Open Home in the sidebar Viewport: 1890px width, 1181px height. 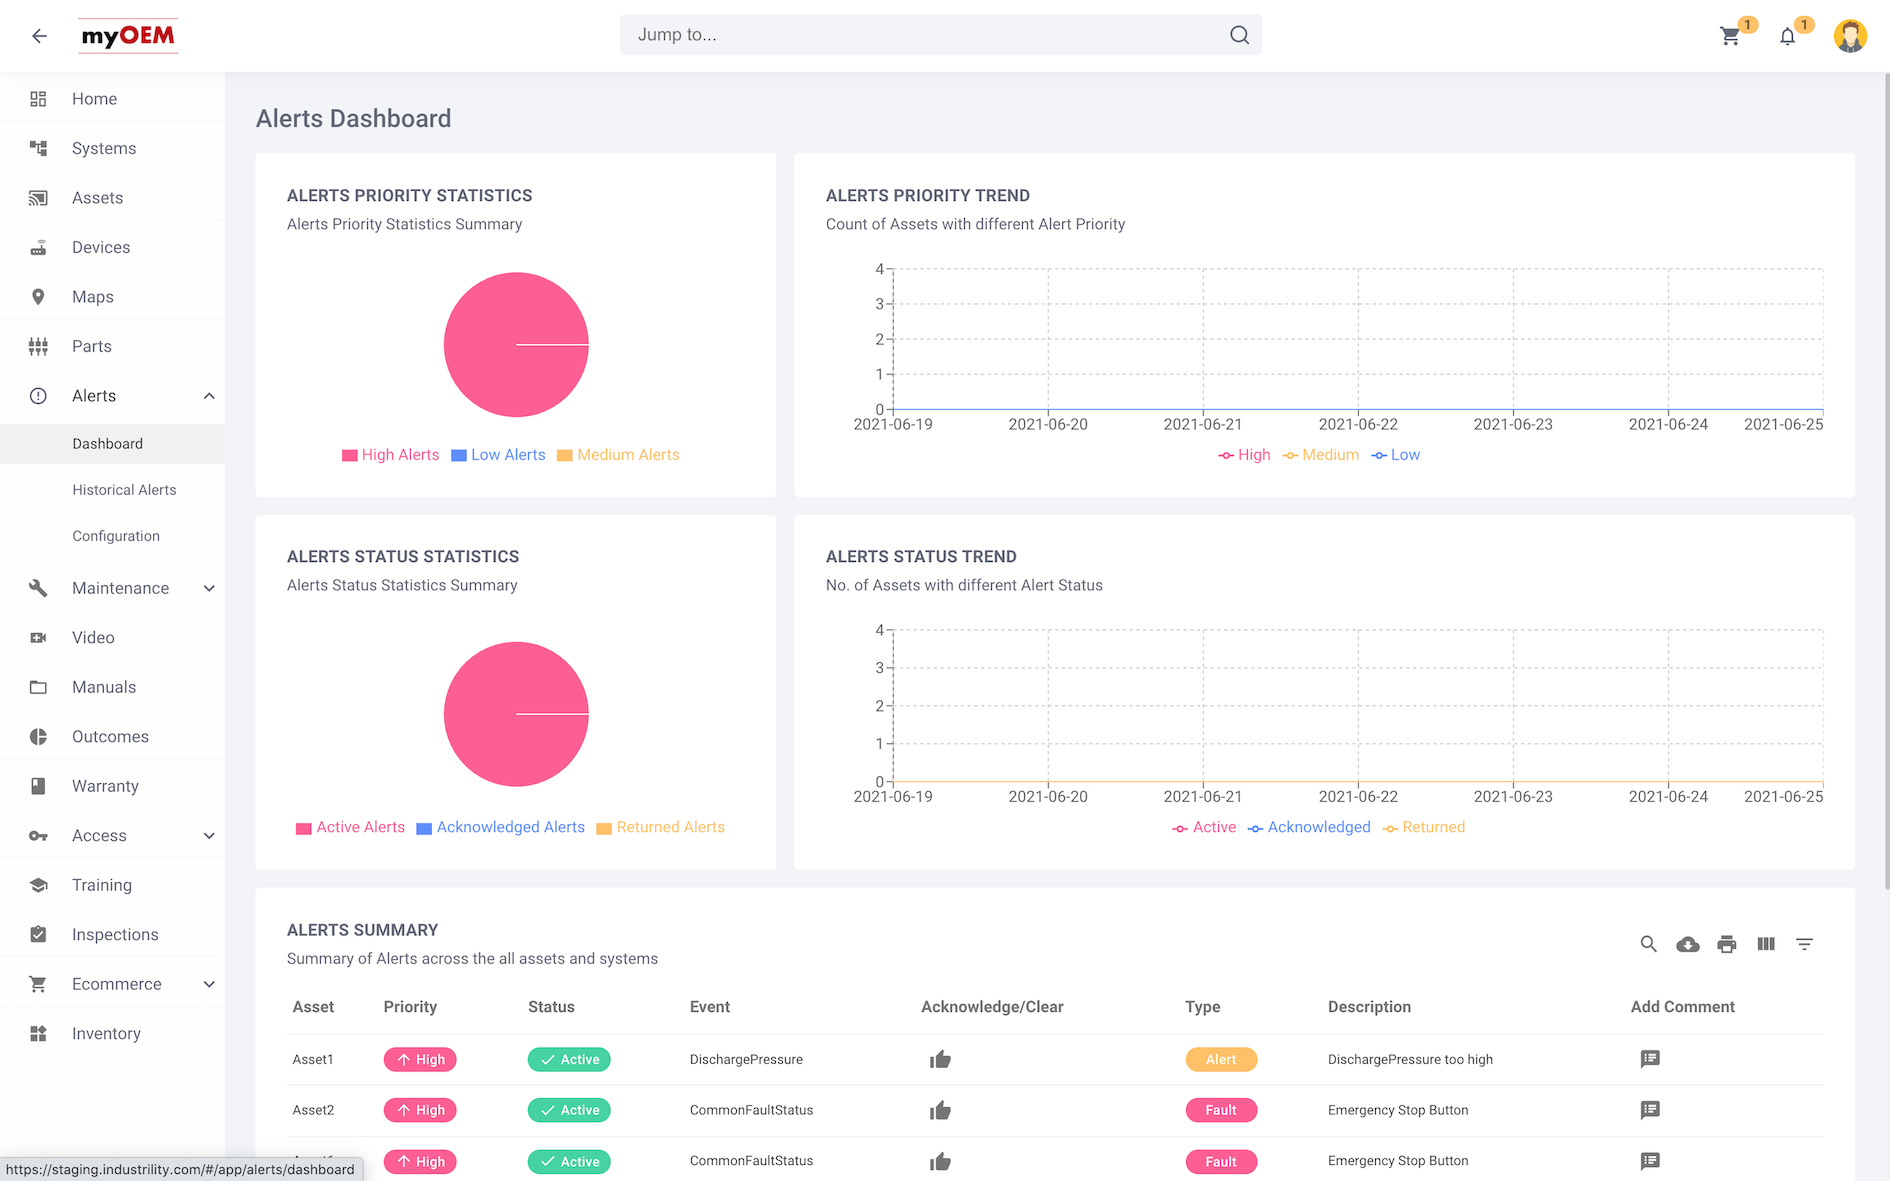[x=112, y=99]
